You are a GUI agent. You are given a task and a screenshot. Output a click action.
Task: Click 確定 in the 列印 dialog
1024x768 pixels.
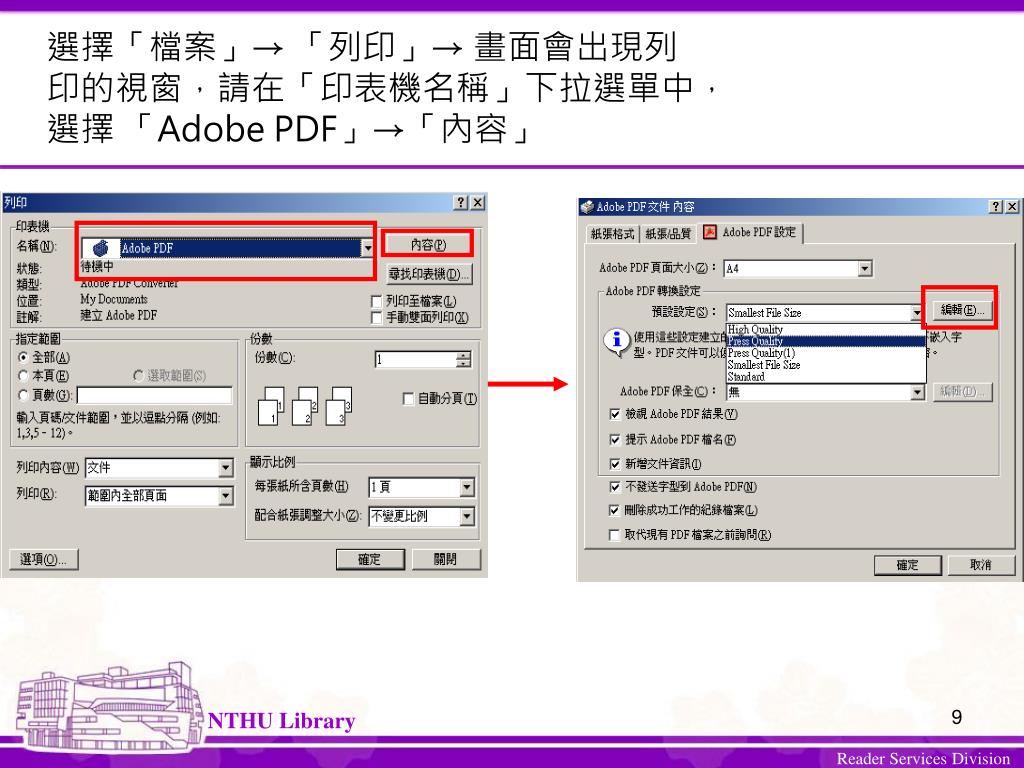370,560
